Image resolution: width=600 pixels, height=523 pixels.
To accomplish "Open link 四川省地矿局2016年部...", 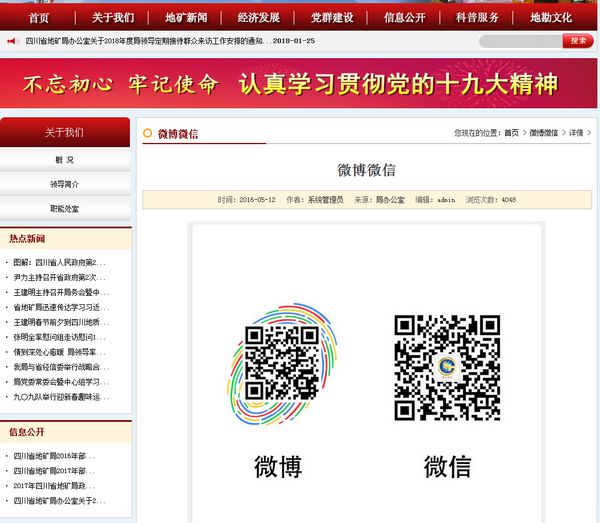I will 54,456.
